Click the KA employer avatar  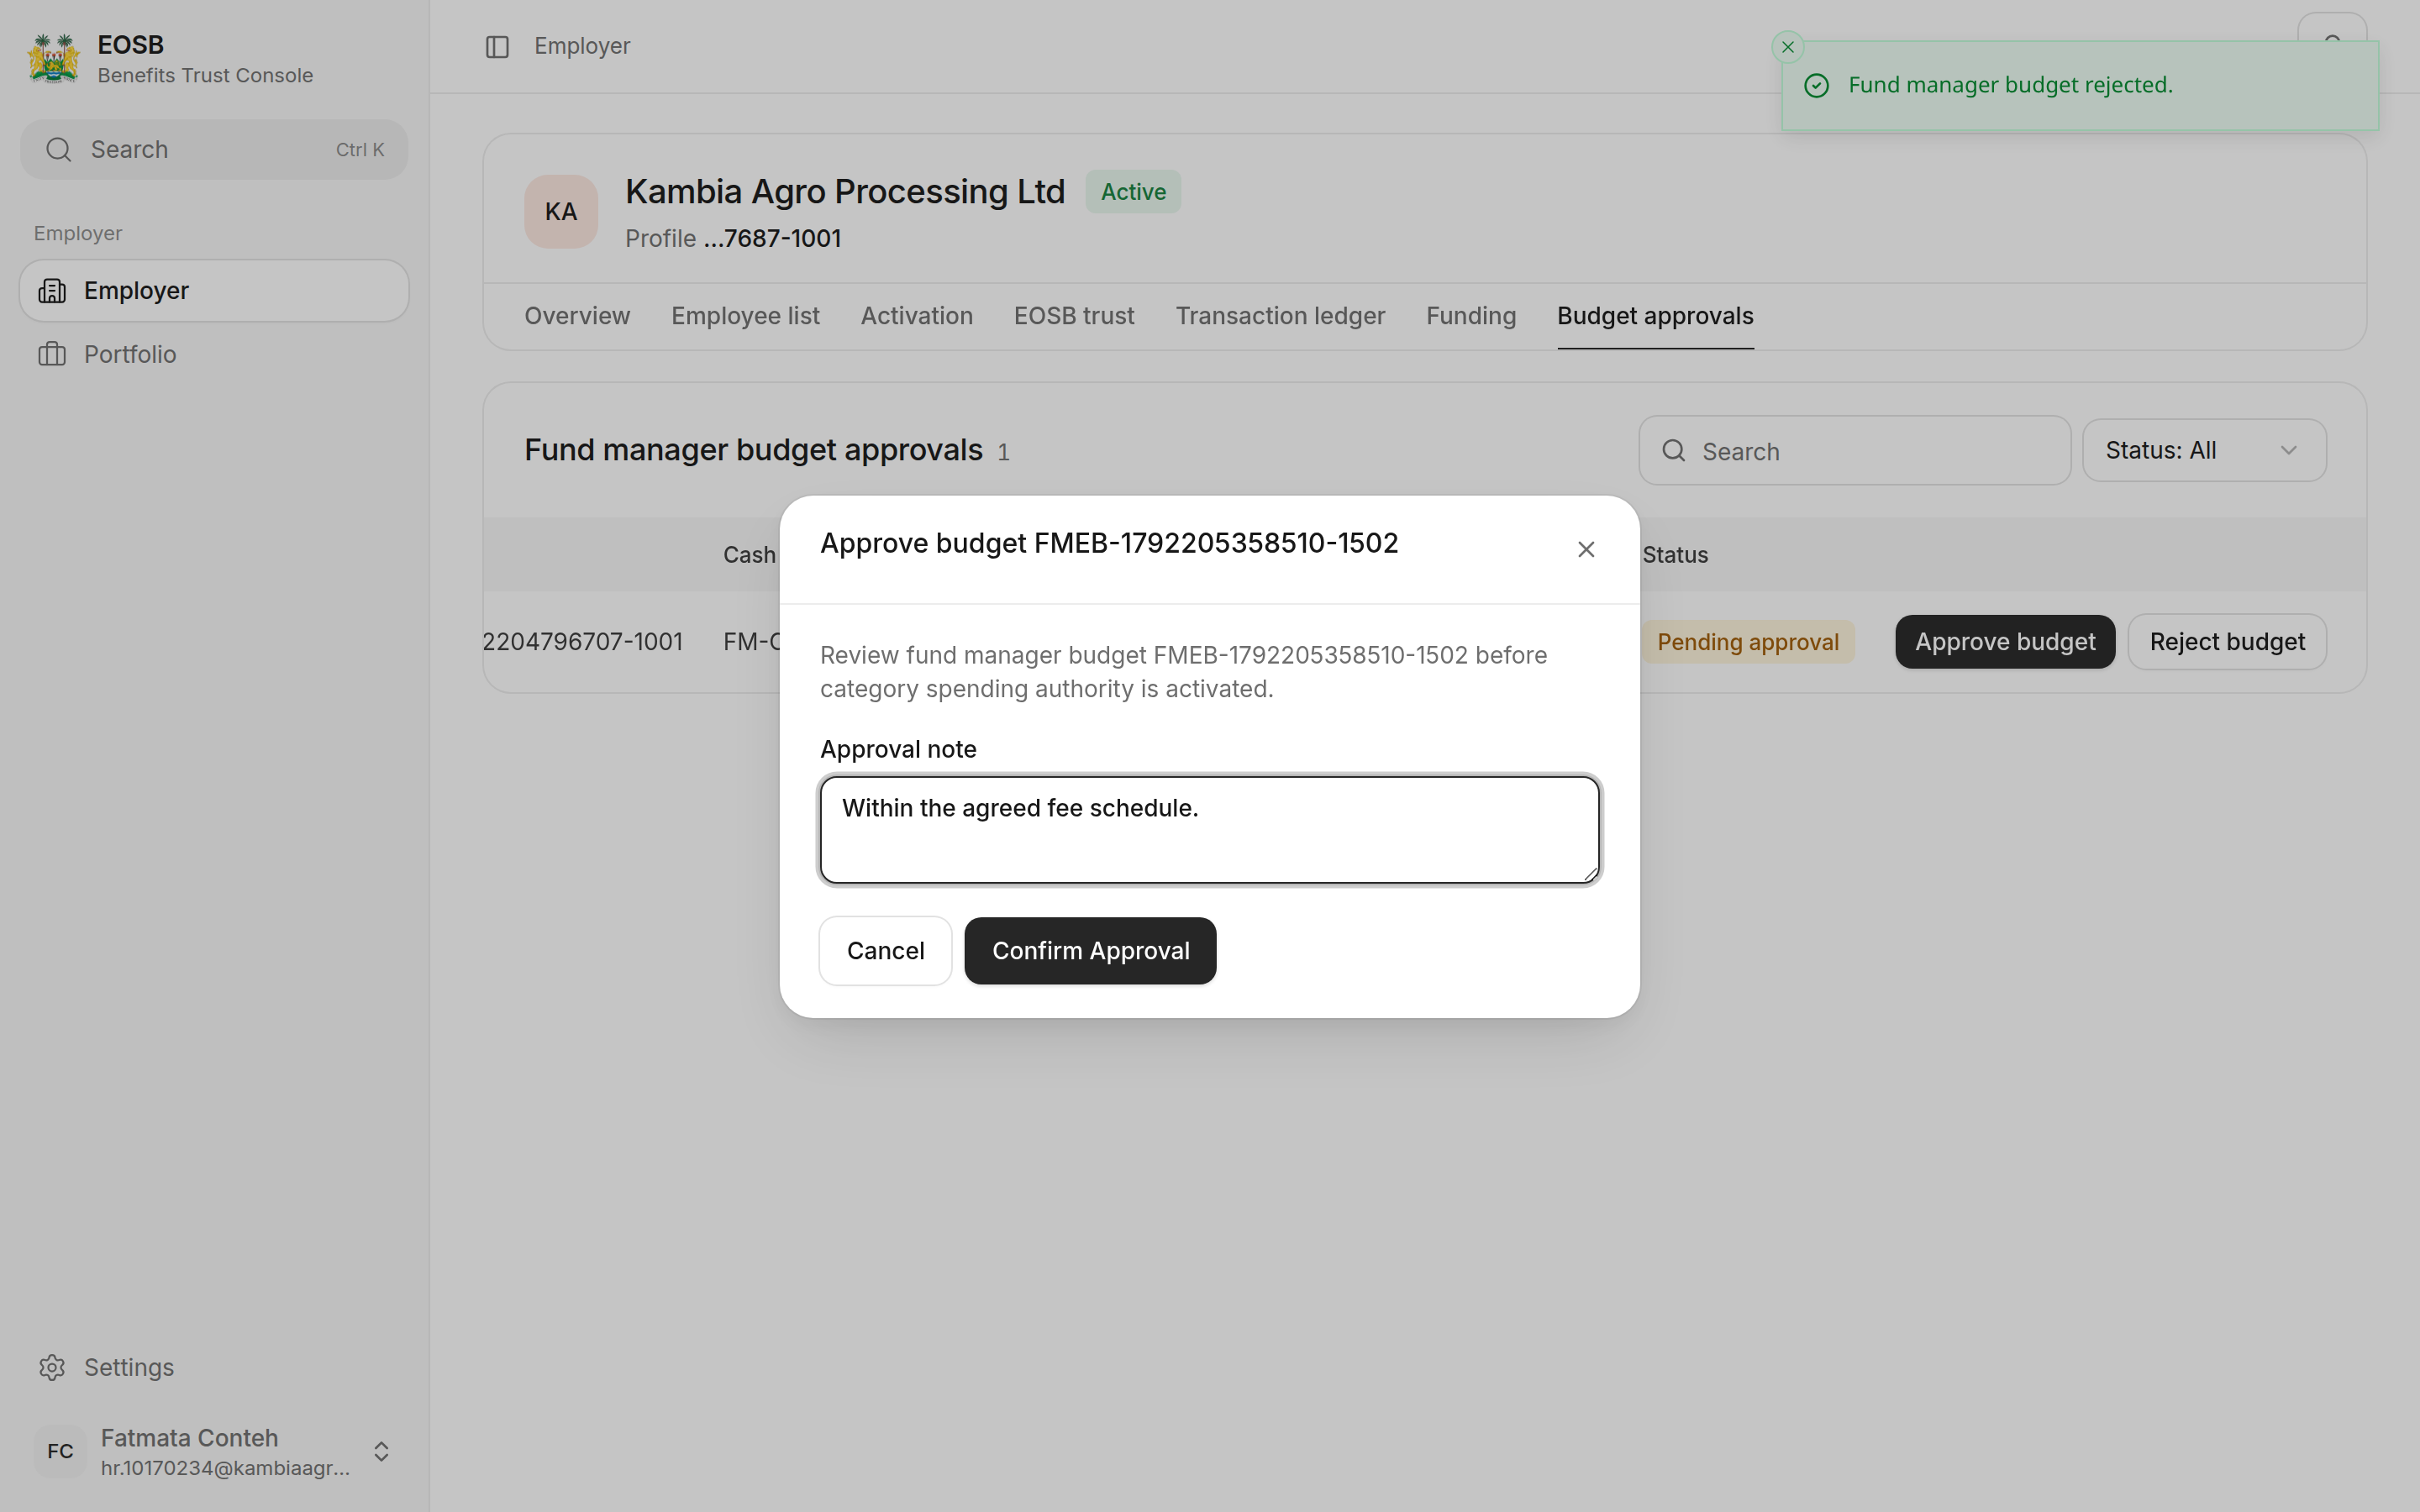coord(561,212)
